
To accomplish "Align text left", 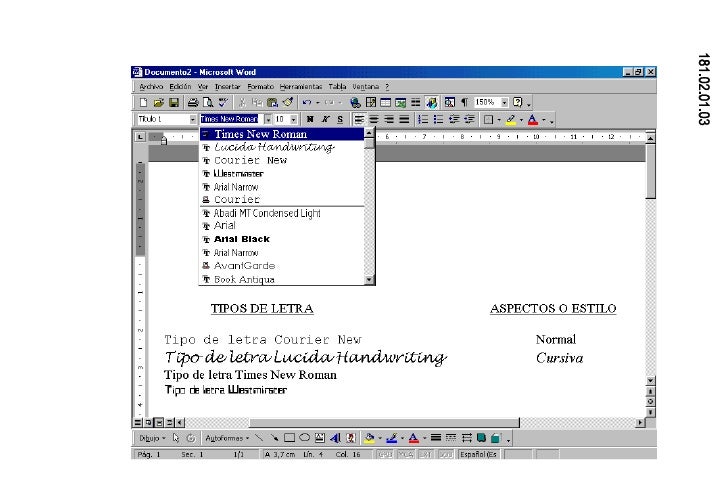I will pyautogui.click(x=359, y=120).
